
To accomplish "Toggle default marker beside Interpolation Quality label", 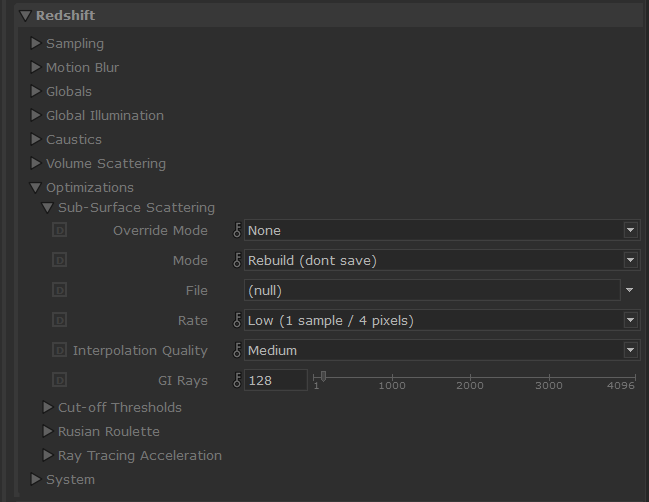I will [59, 351].
